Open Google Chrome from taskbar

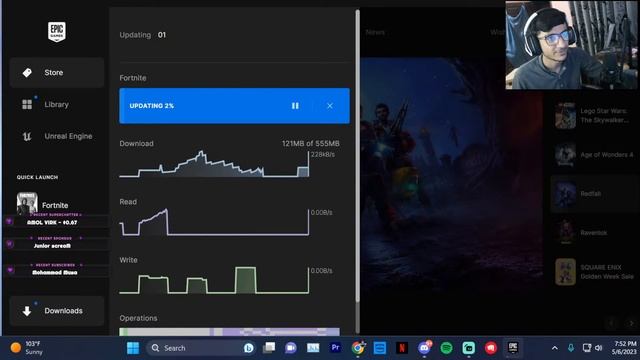point(358,348)
